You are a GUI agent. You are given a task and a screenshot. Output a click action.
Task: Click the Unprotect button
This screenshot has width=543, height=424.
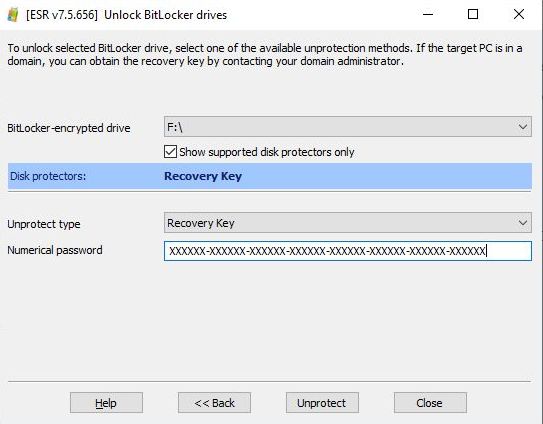pyautogui.click(x=322, y=403)
